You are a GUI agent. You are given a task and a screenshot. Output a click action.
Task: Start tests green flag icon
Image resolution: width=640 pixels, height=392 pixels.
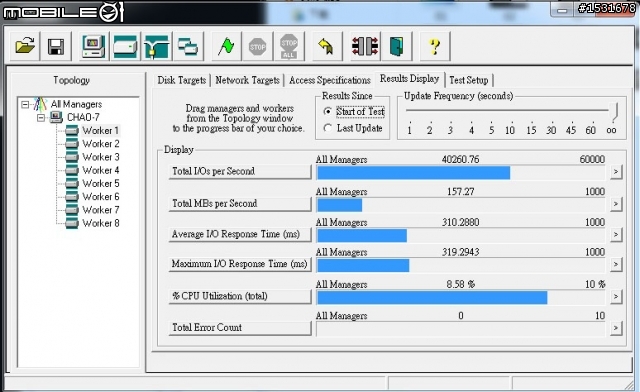(226, 46)
